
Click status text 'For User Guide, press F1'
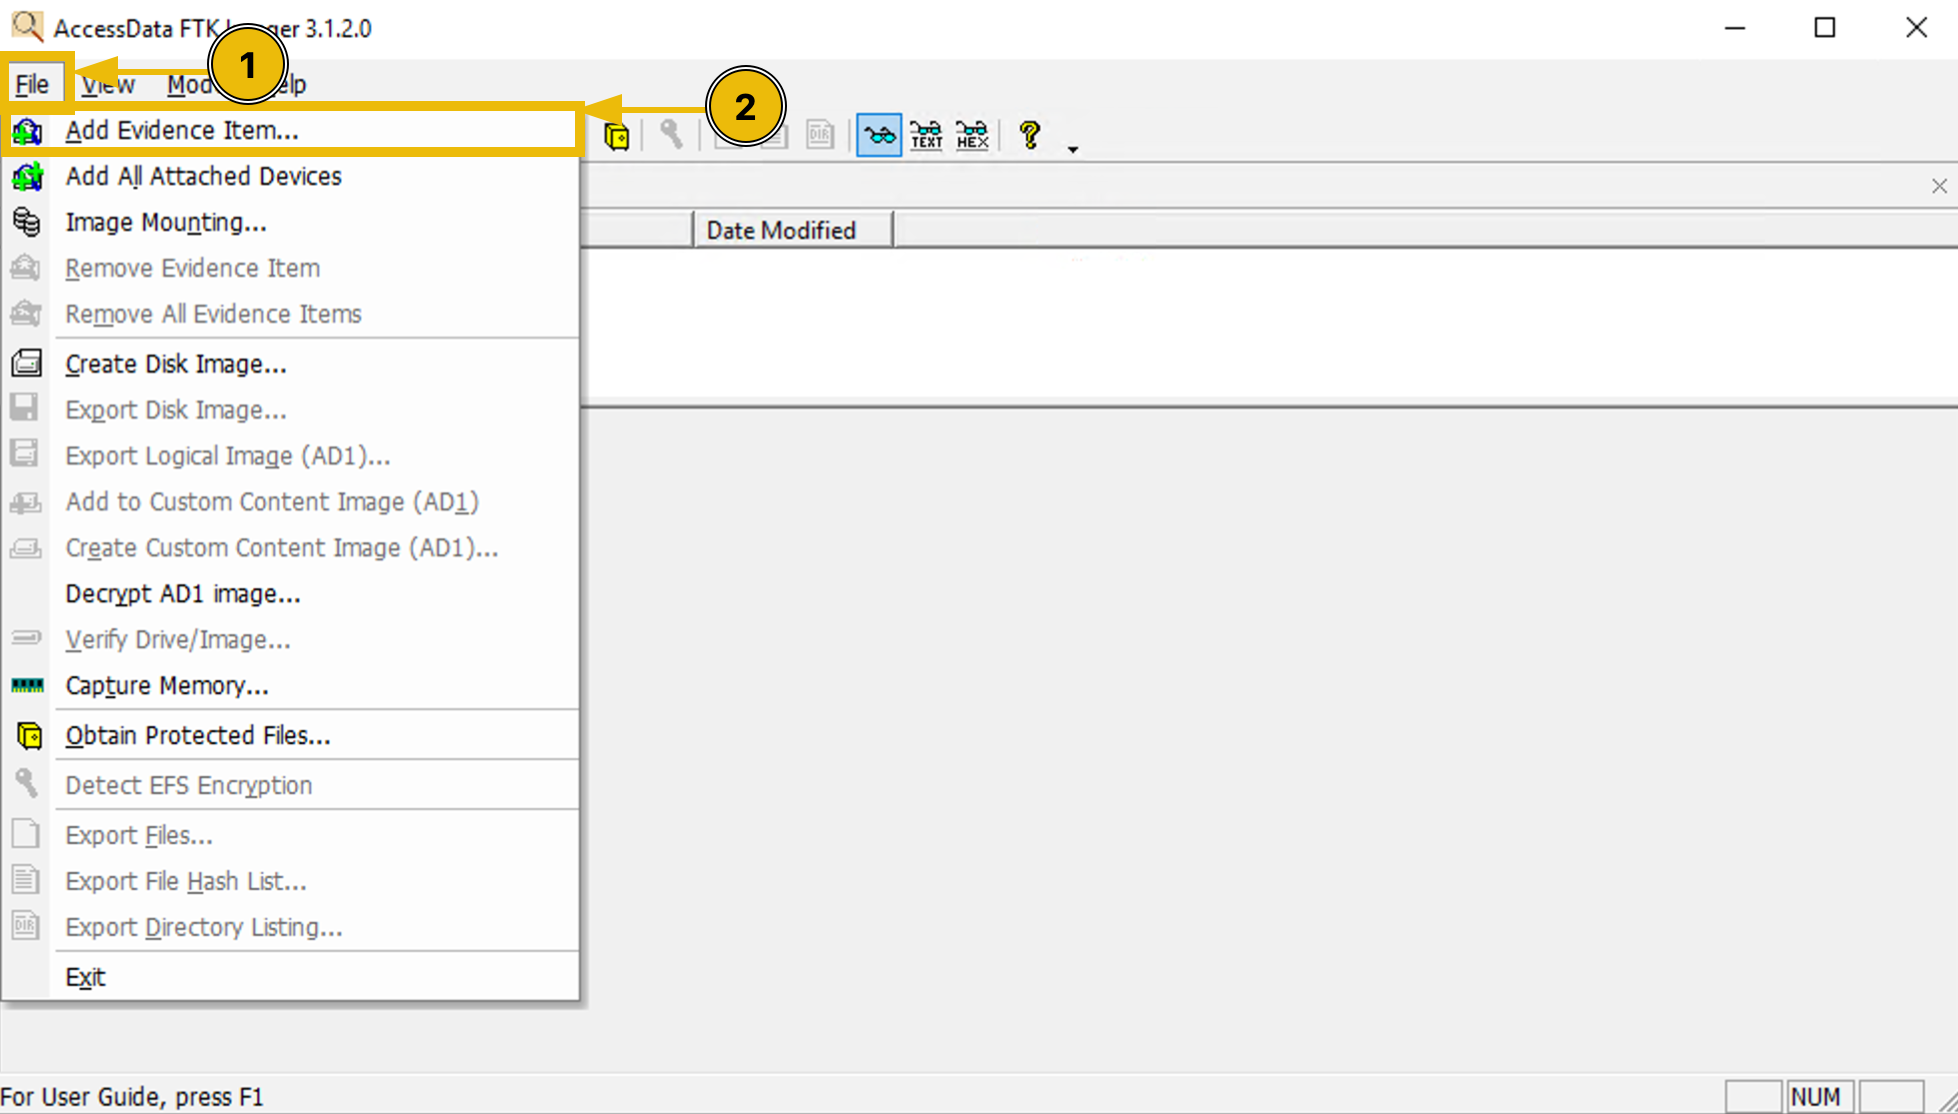(132, 1097)
